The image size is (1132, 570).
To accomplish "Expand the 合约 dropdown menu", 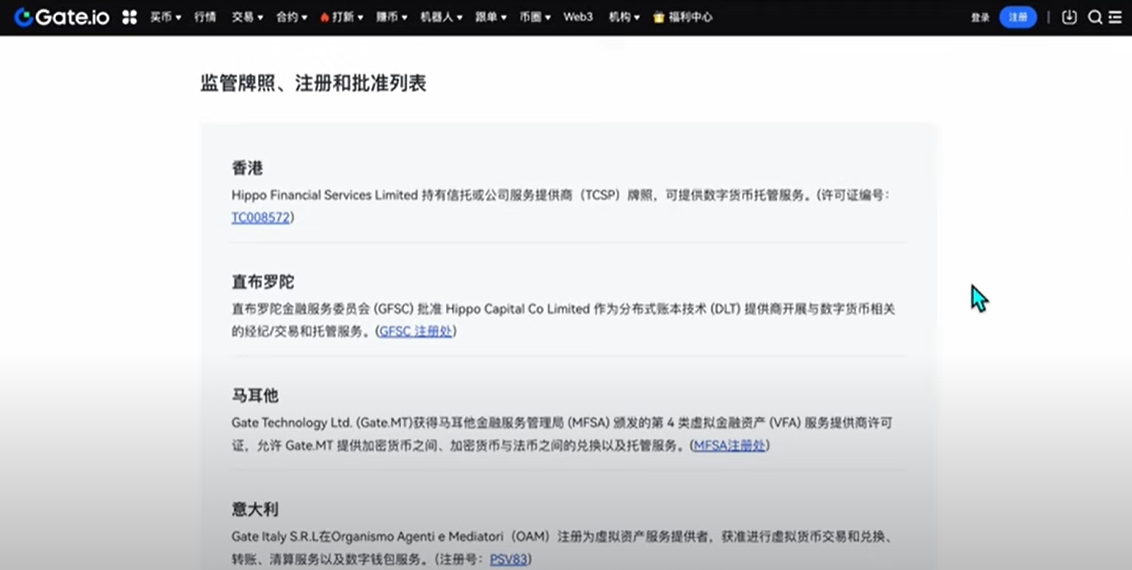I will click(291, 17).
